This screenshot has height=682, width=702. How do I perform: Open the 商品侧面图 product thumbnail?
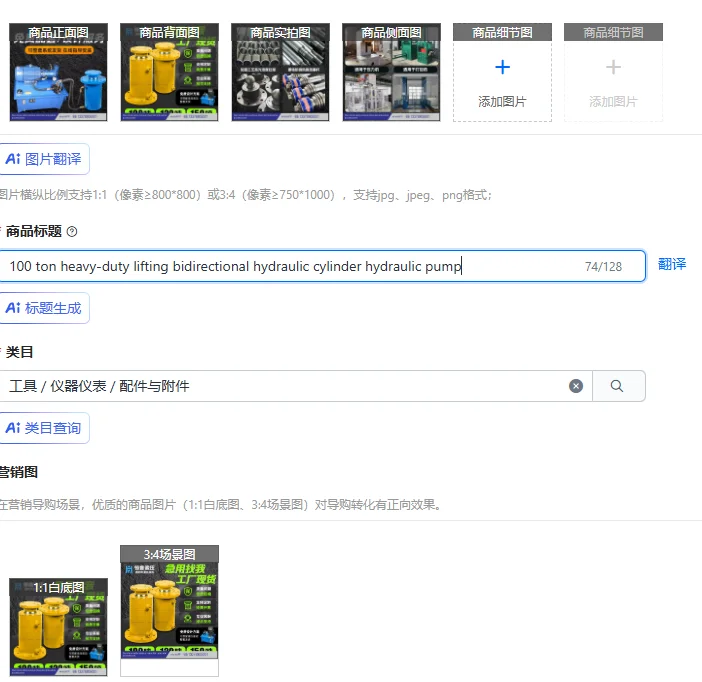point(391,72)
